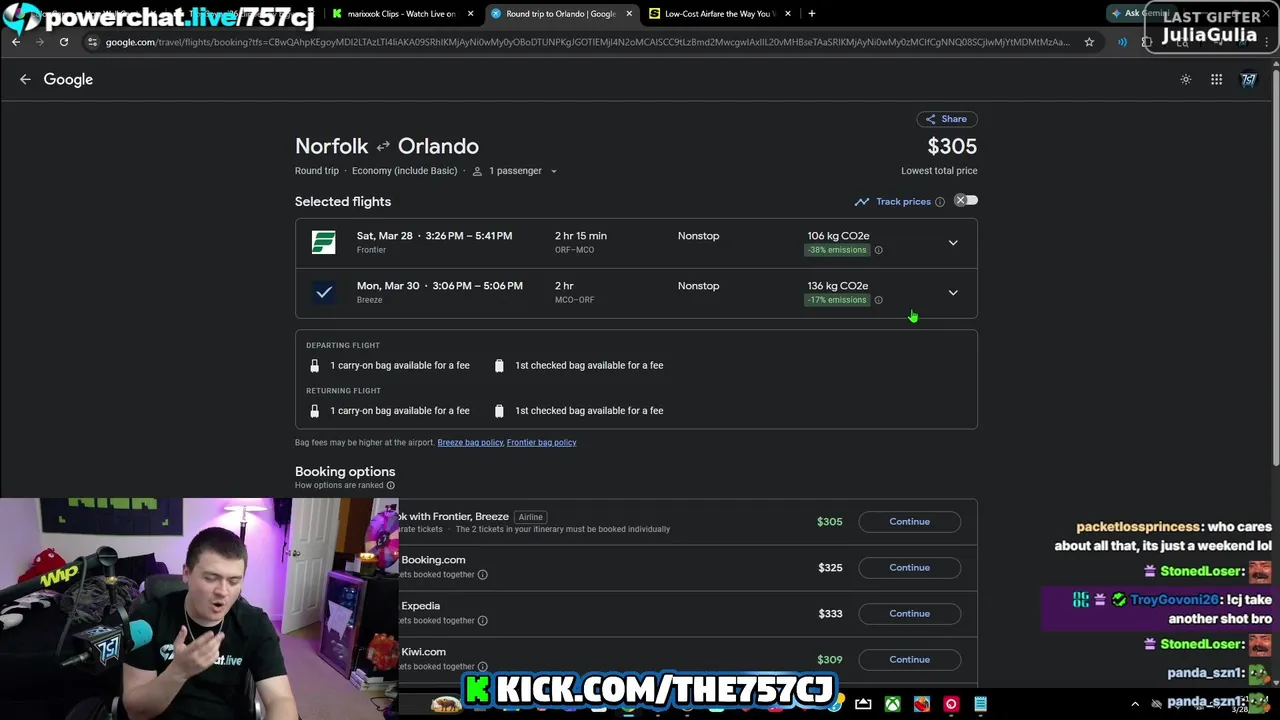Image resolution: width=1280 pixels, height=720 pixels.
Task: Continue with Expedia $333 option
Action: point(909,614)
